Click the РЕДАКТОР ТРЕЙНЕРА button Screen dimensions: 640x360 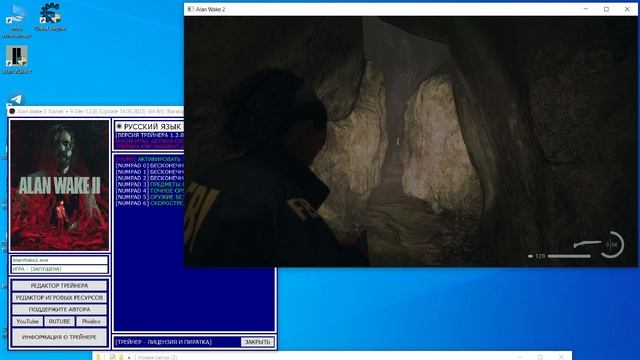[59, 285]
